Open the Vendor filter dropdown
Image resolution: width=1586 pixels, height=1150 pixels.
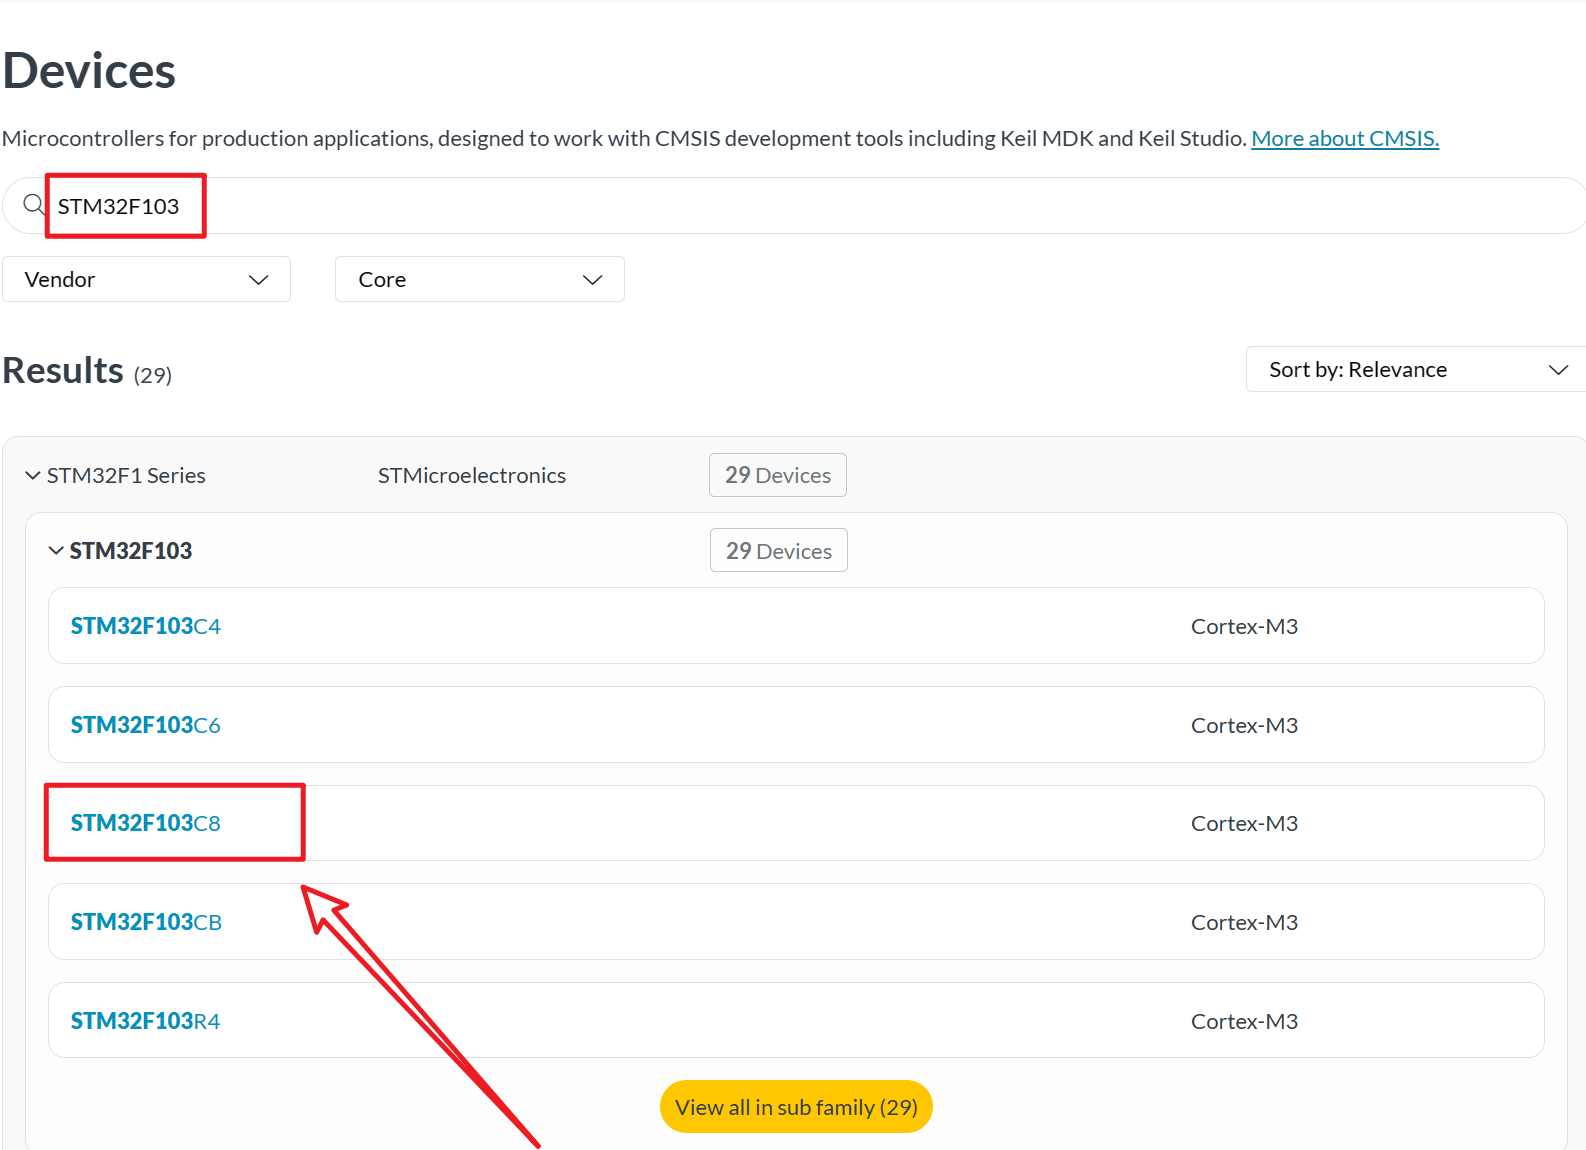pos(146,279)
